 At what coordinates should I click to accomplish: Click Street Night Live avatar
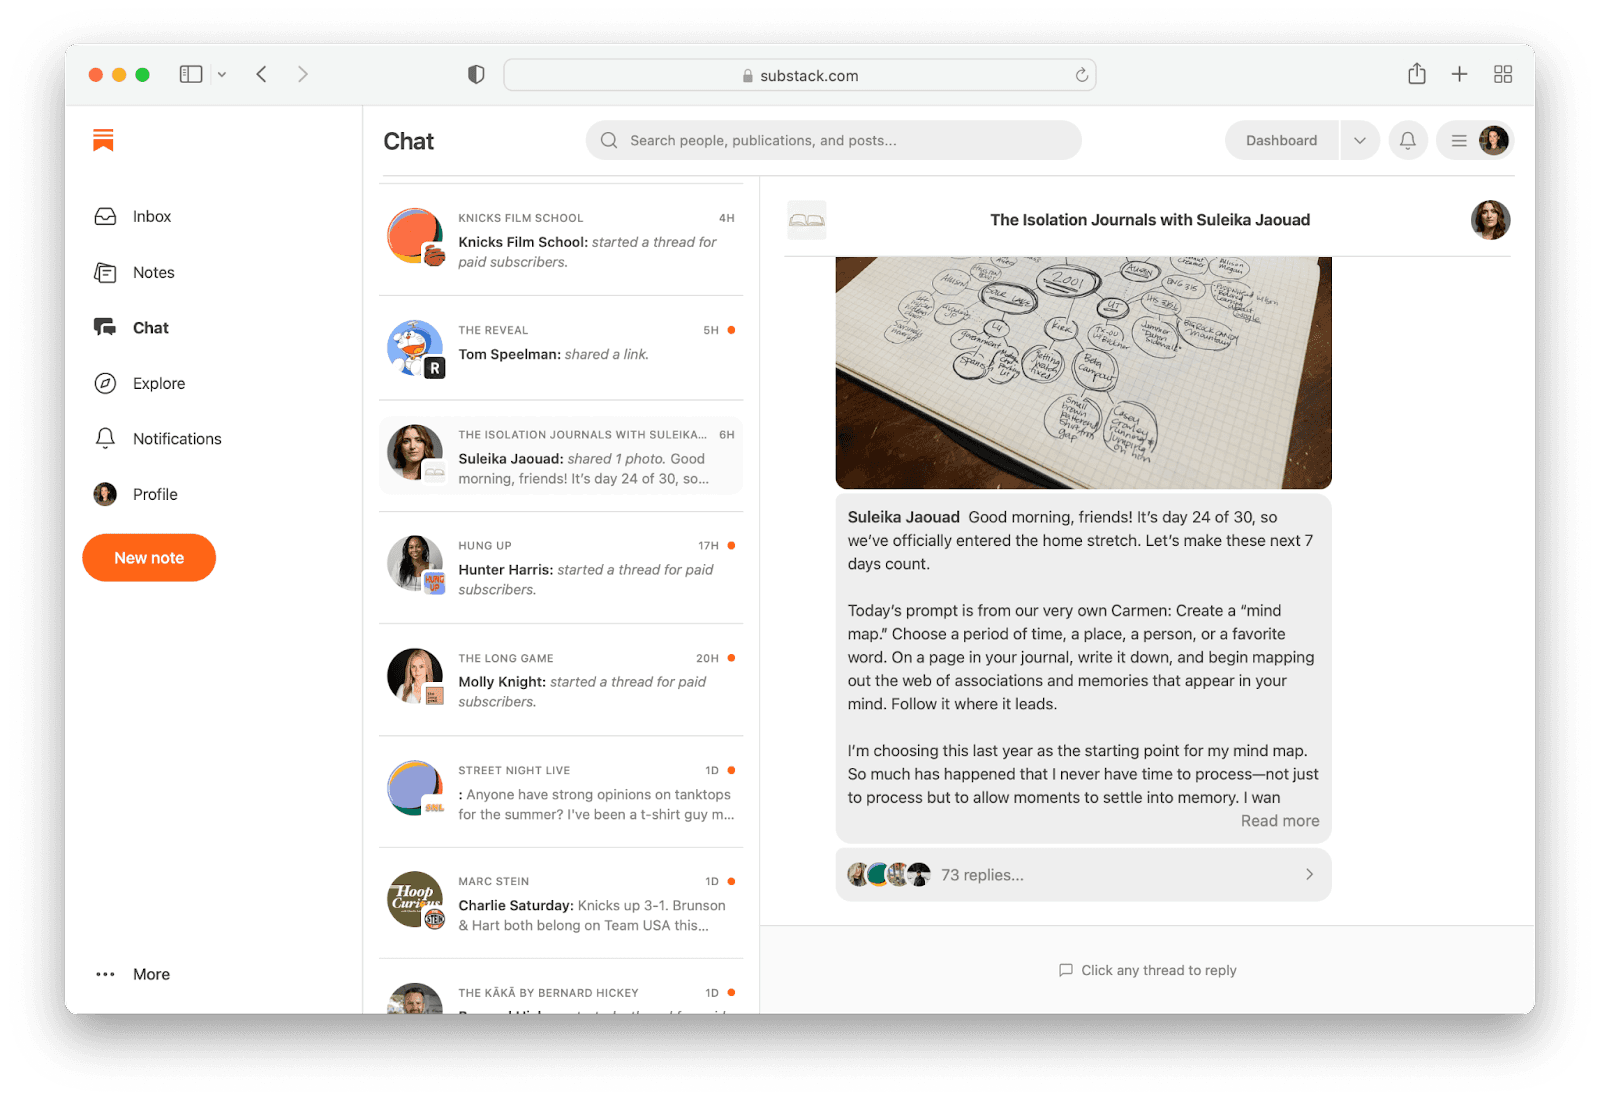(415, 788)
